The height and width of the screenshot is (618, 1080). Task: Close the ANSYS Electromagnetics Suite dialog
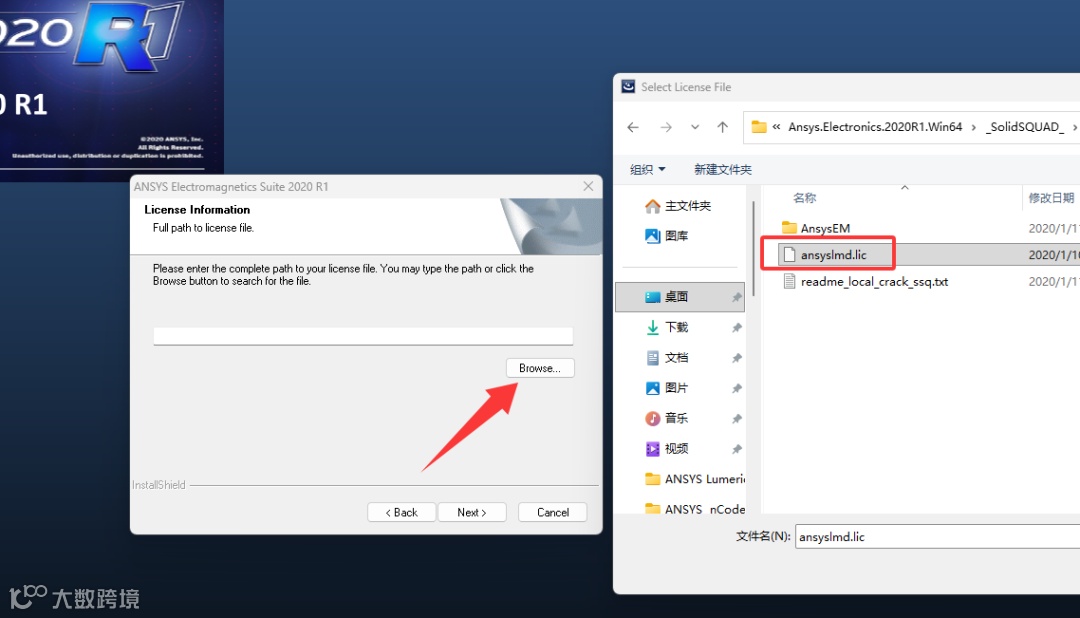click(x=588, y=186)
